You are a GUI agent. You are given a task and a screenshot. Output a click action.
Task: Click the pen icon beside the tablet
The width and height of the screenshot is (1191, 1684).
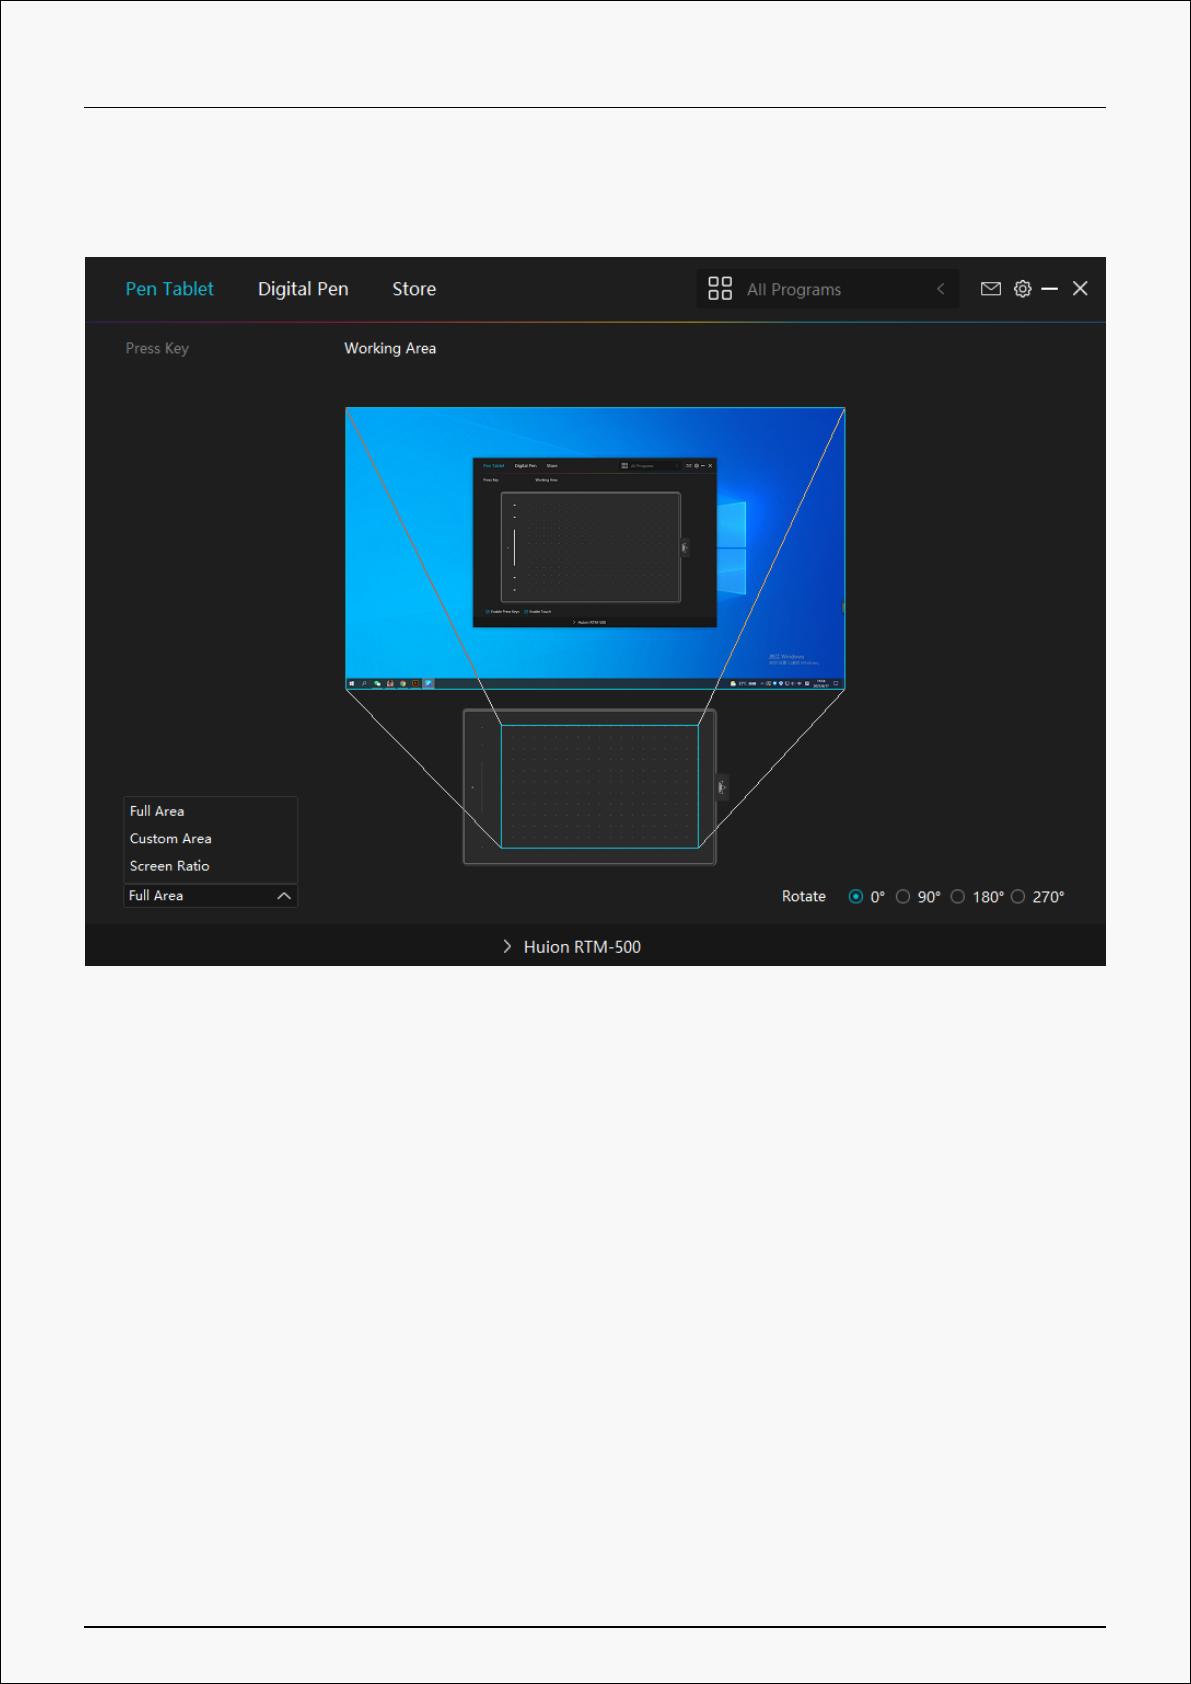click(x=722, y=788)
